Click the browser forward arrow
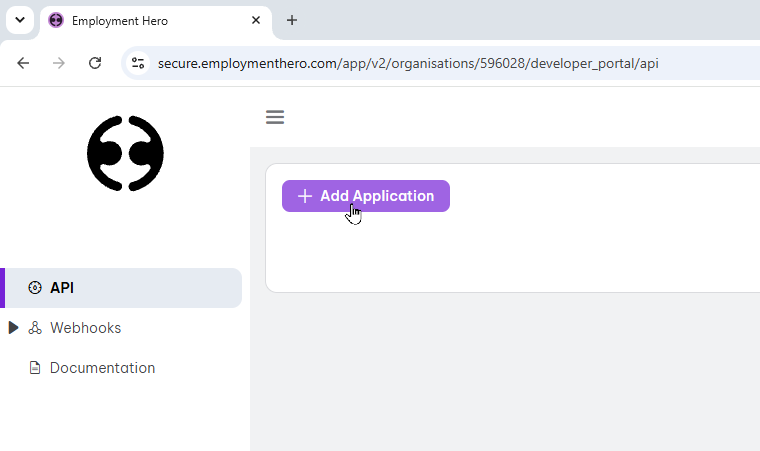Viewport: 760px width, 451px height. tap(59, 63)
